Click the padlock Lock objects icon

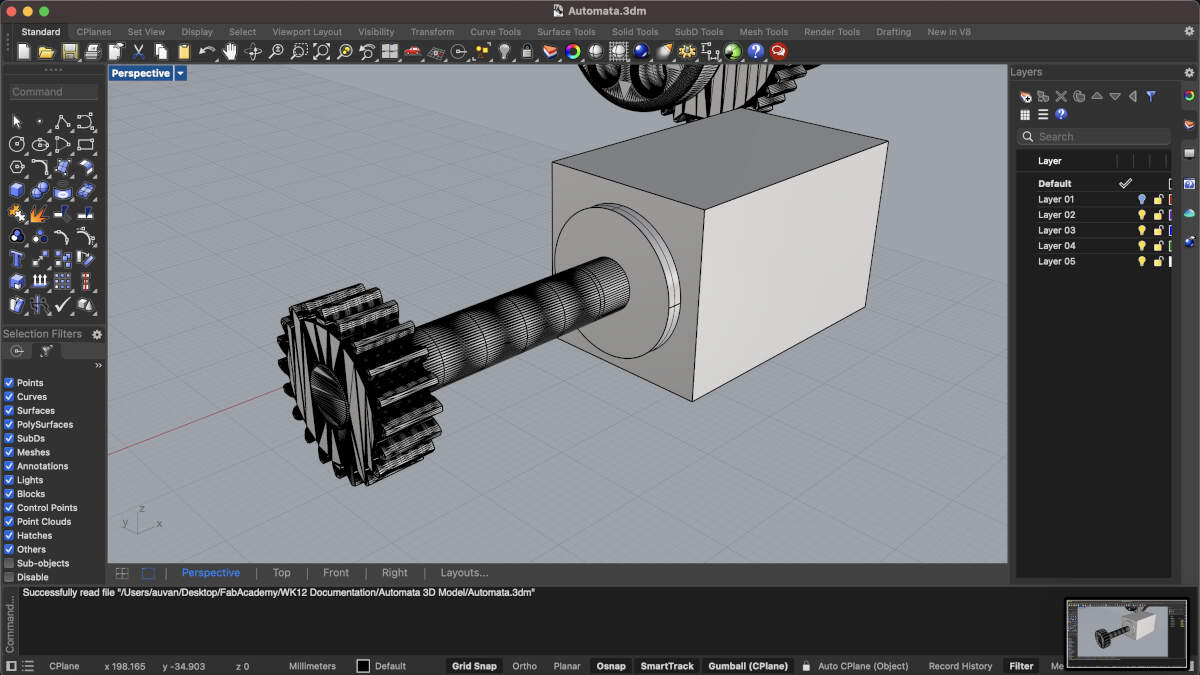(x=527, y=51)
